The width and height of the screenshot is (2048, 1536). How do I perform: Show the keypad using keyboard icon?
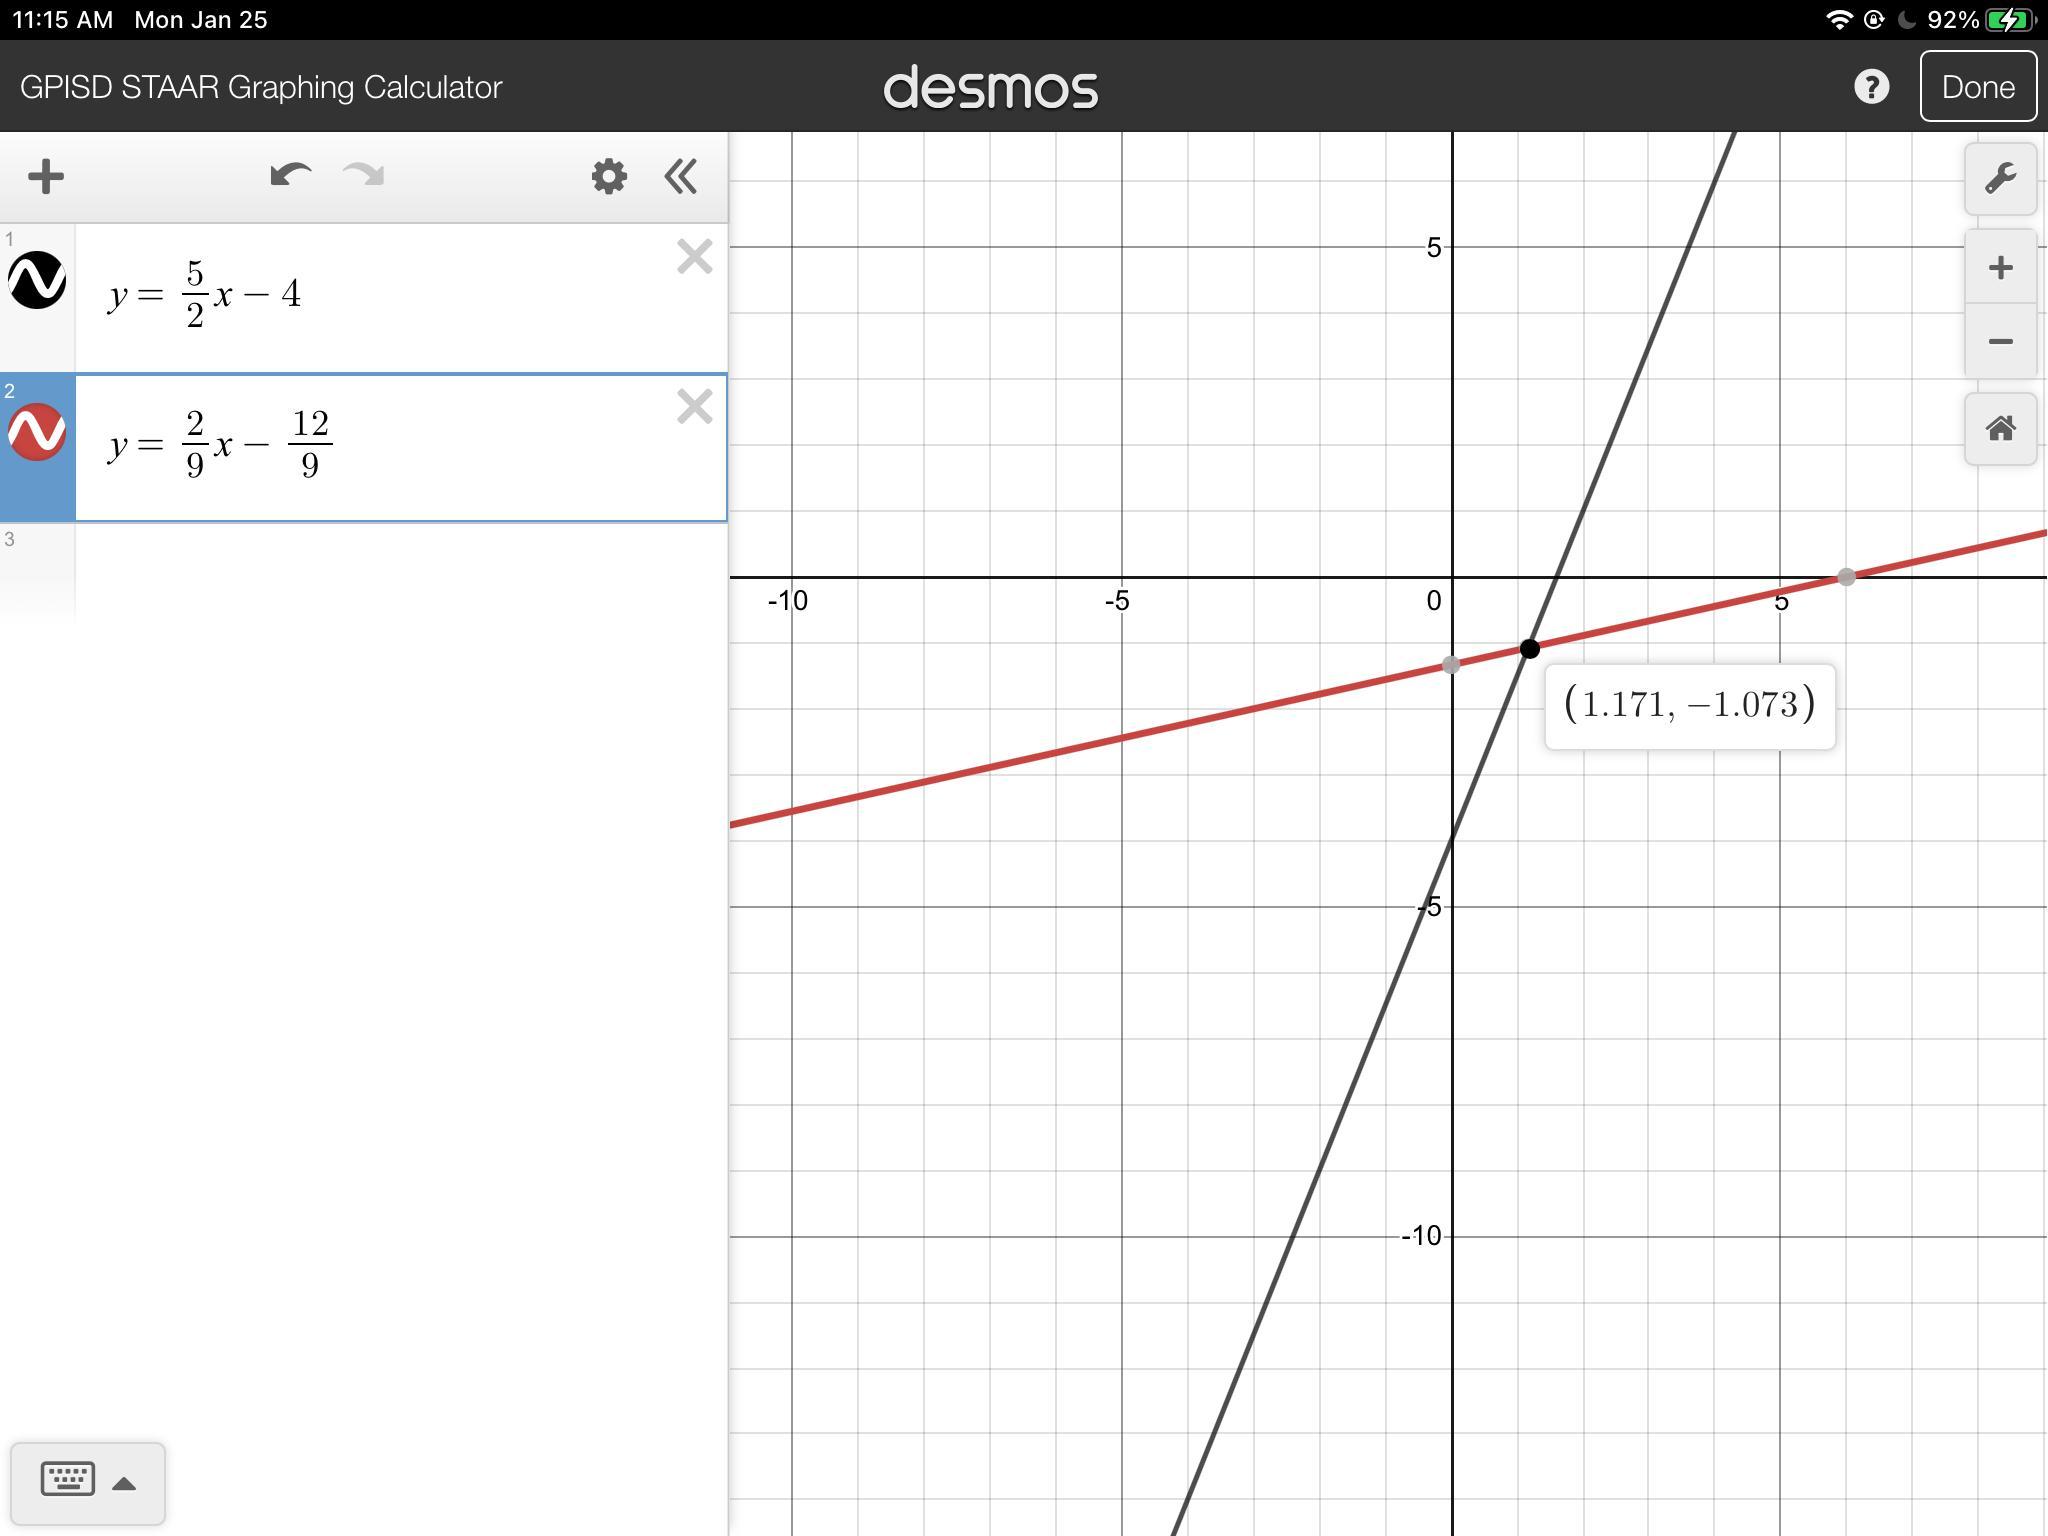[67, 1479]
